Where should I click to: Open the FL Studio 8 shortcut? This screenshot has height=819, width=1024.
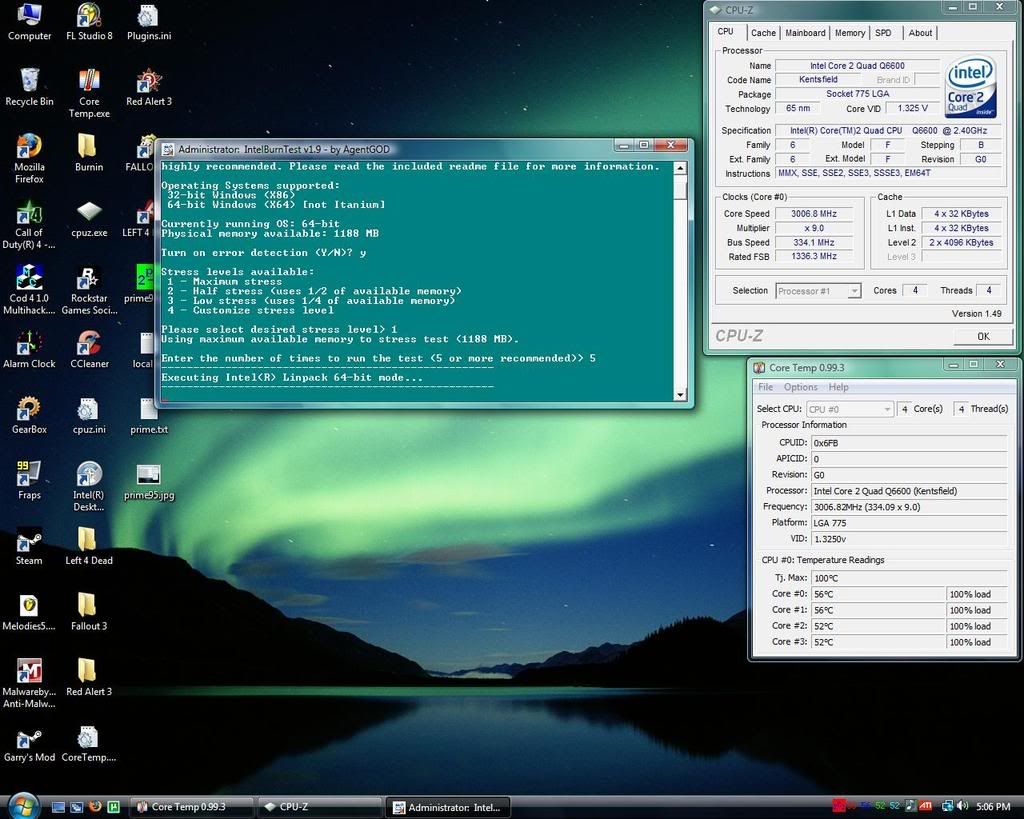tap(89, 22)
